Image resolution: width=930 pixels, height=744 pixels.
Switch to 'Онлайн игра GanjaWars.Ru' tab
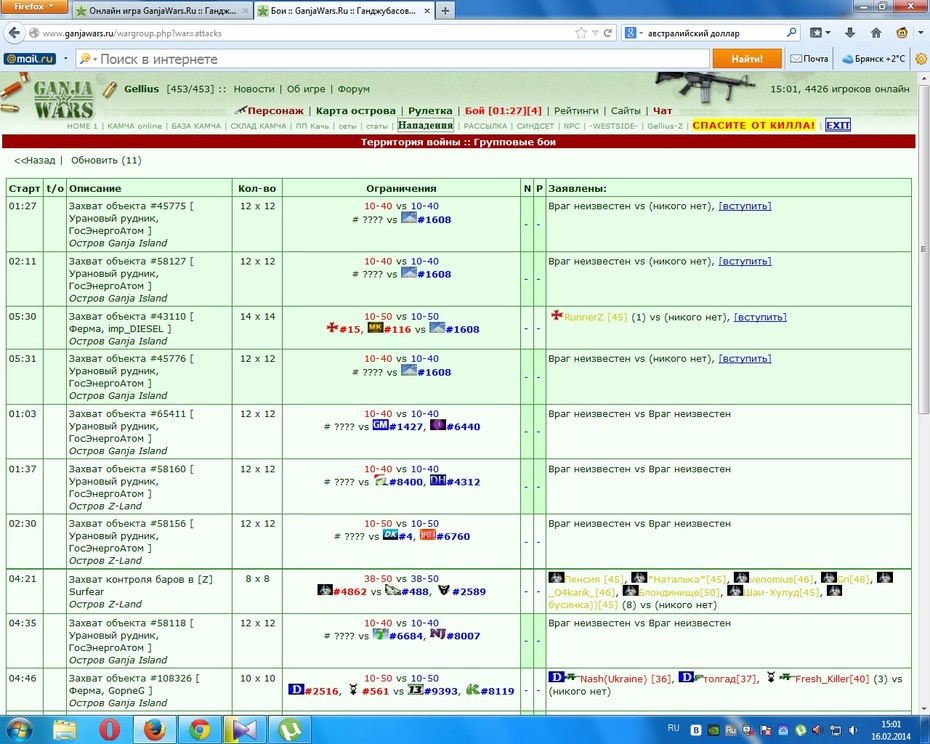coord(162,11)
